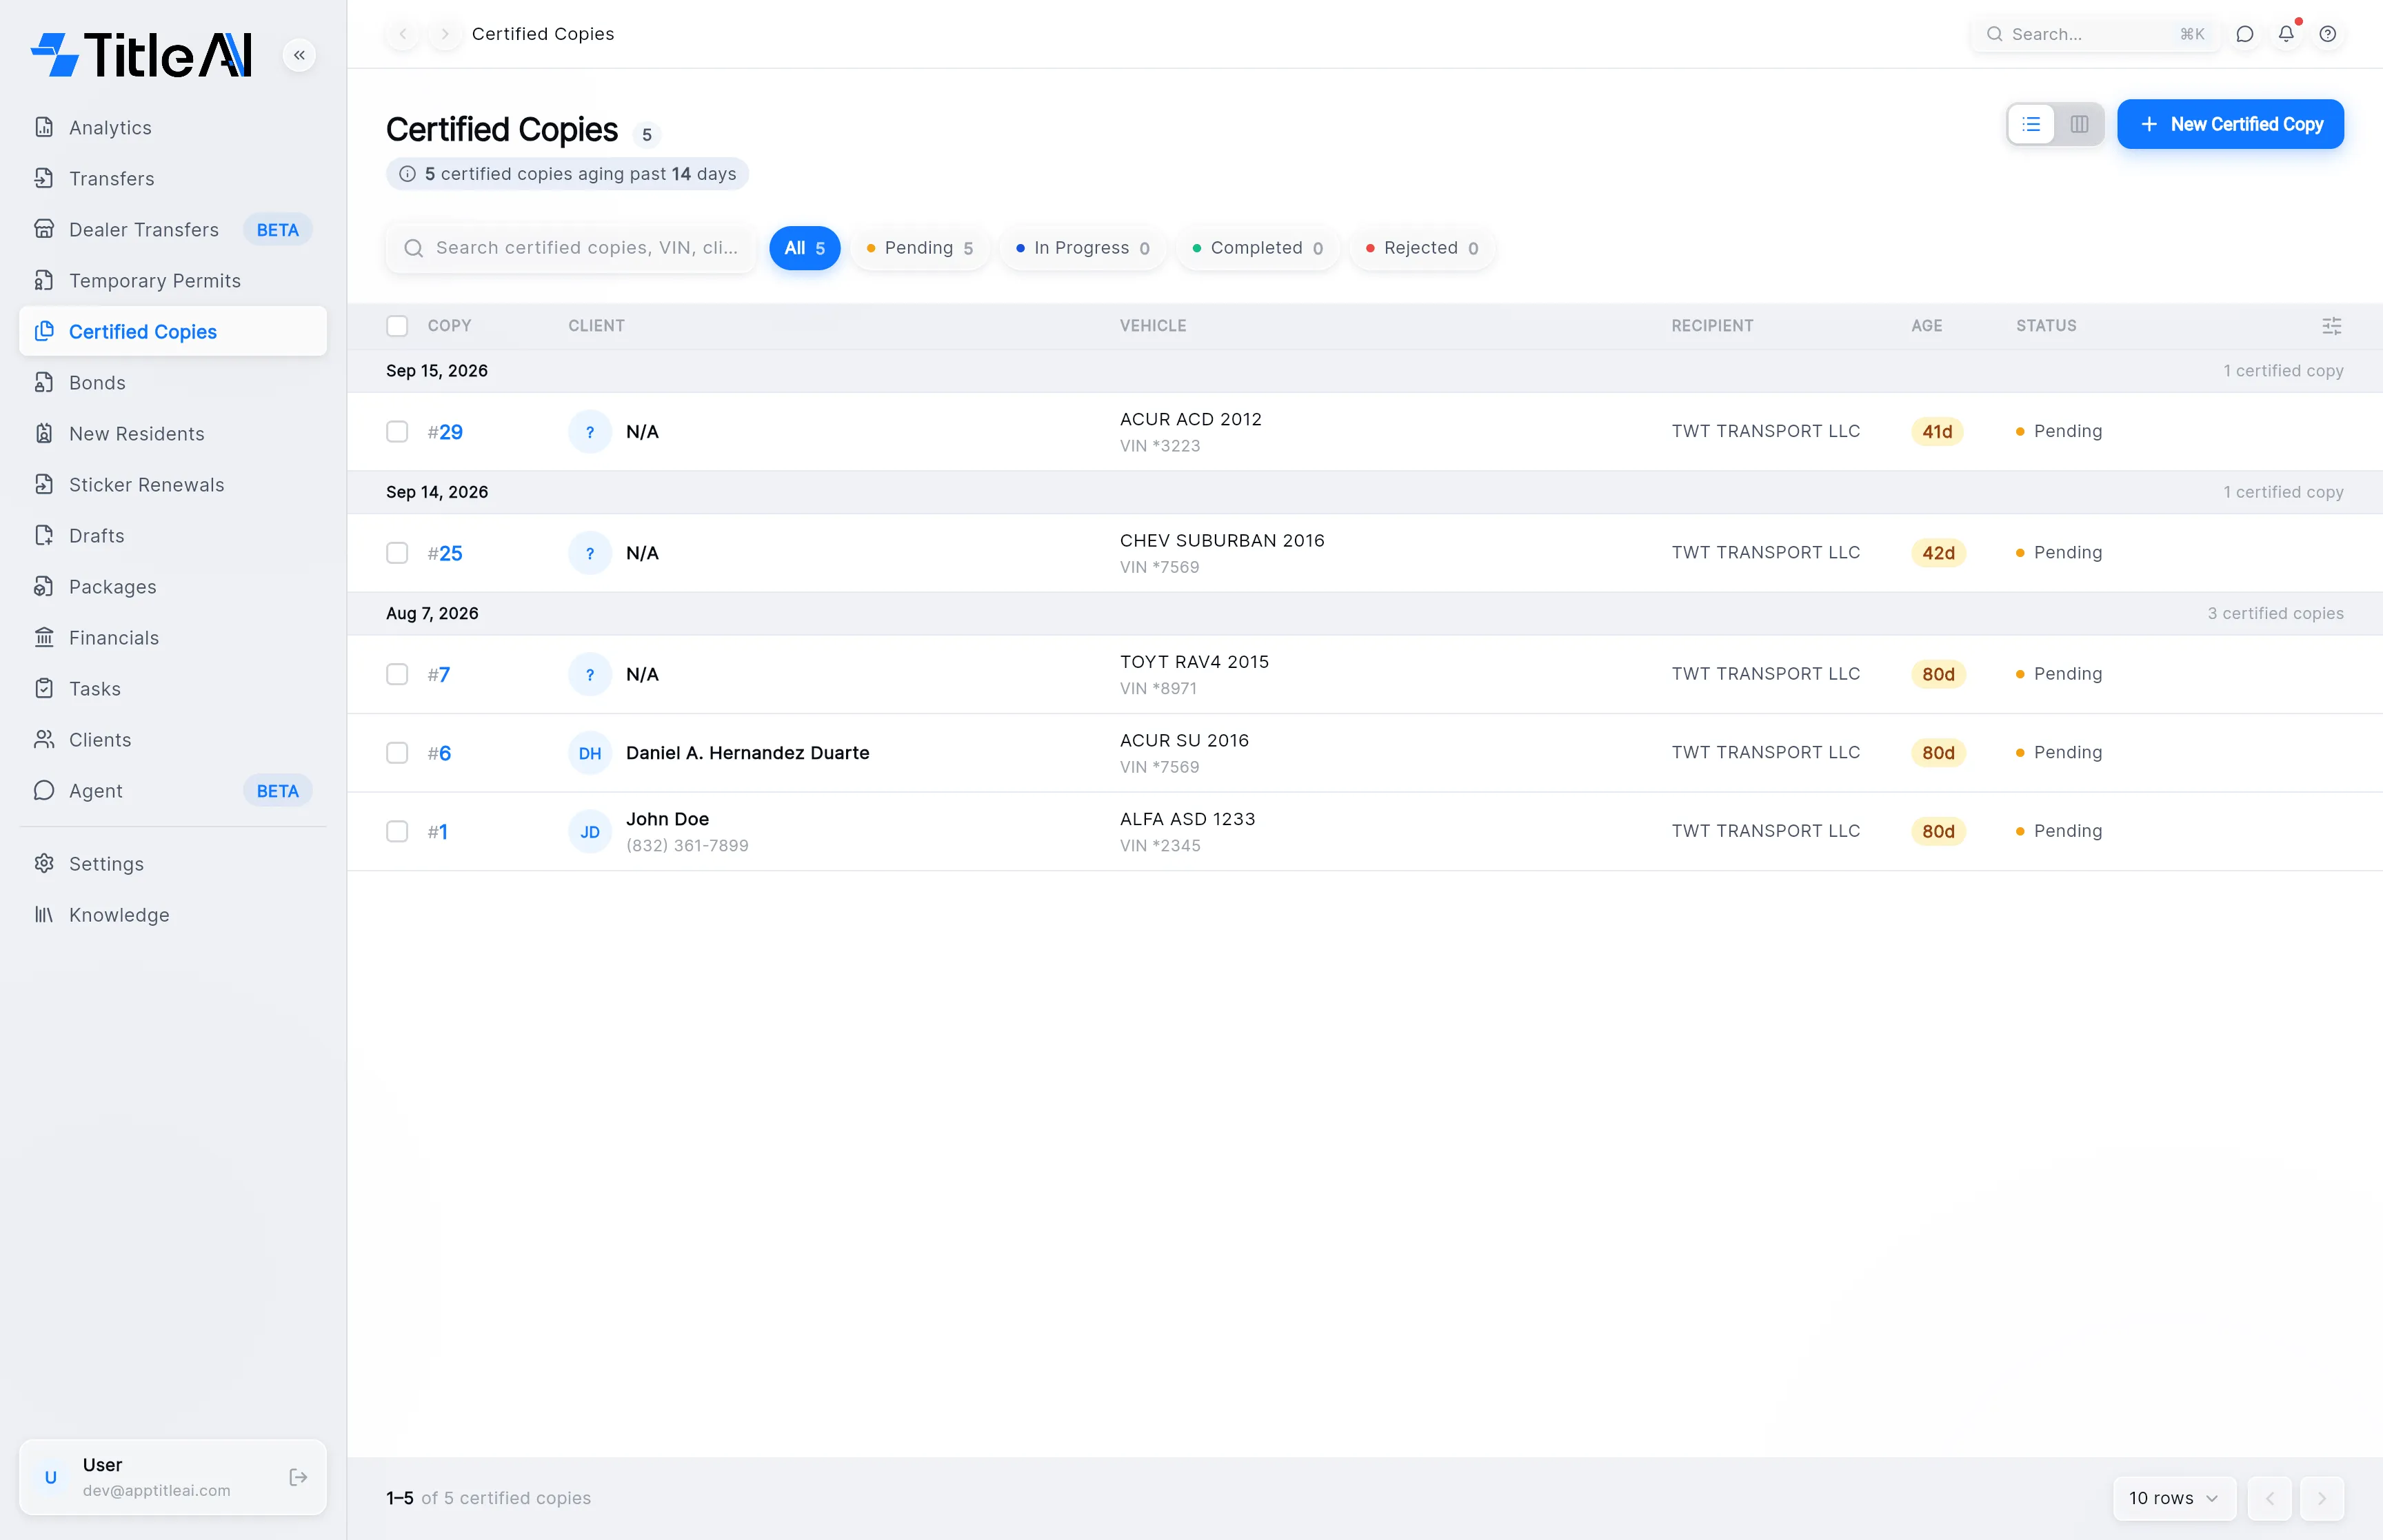Open Analytics in sidebar

pyautogui.click(x=173, y=128)
